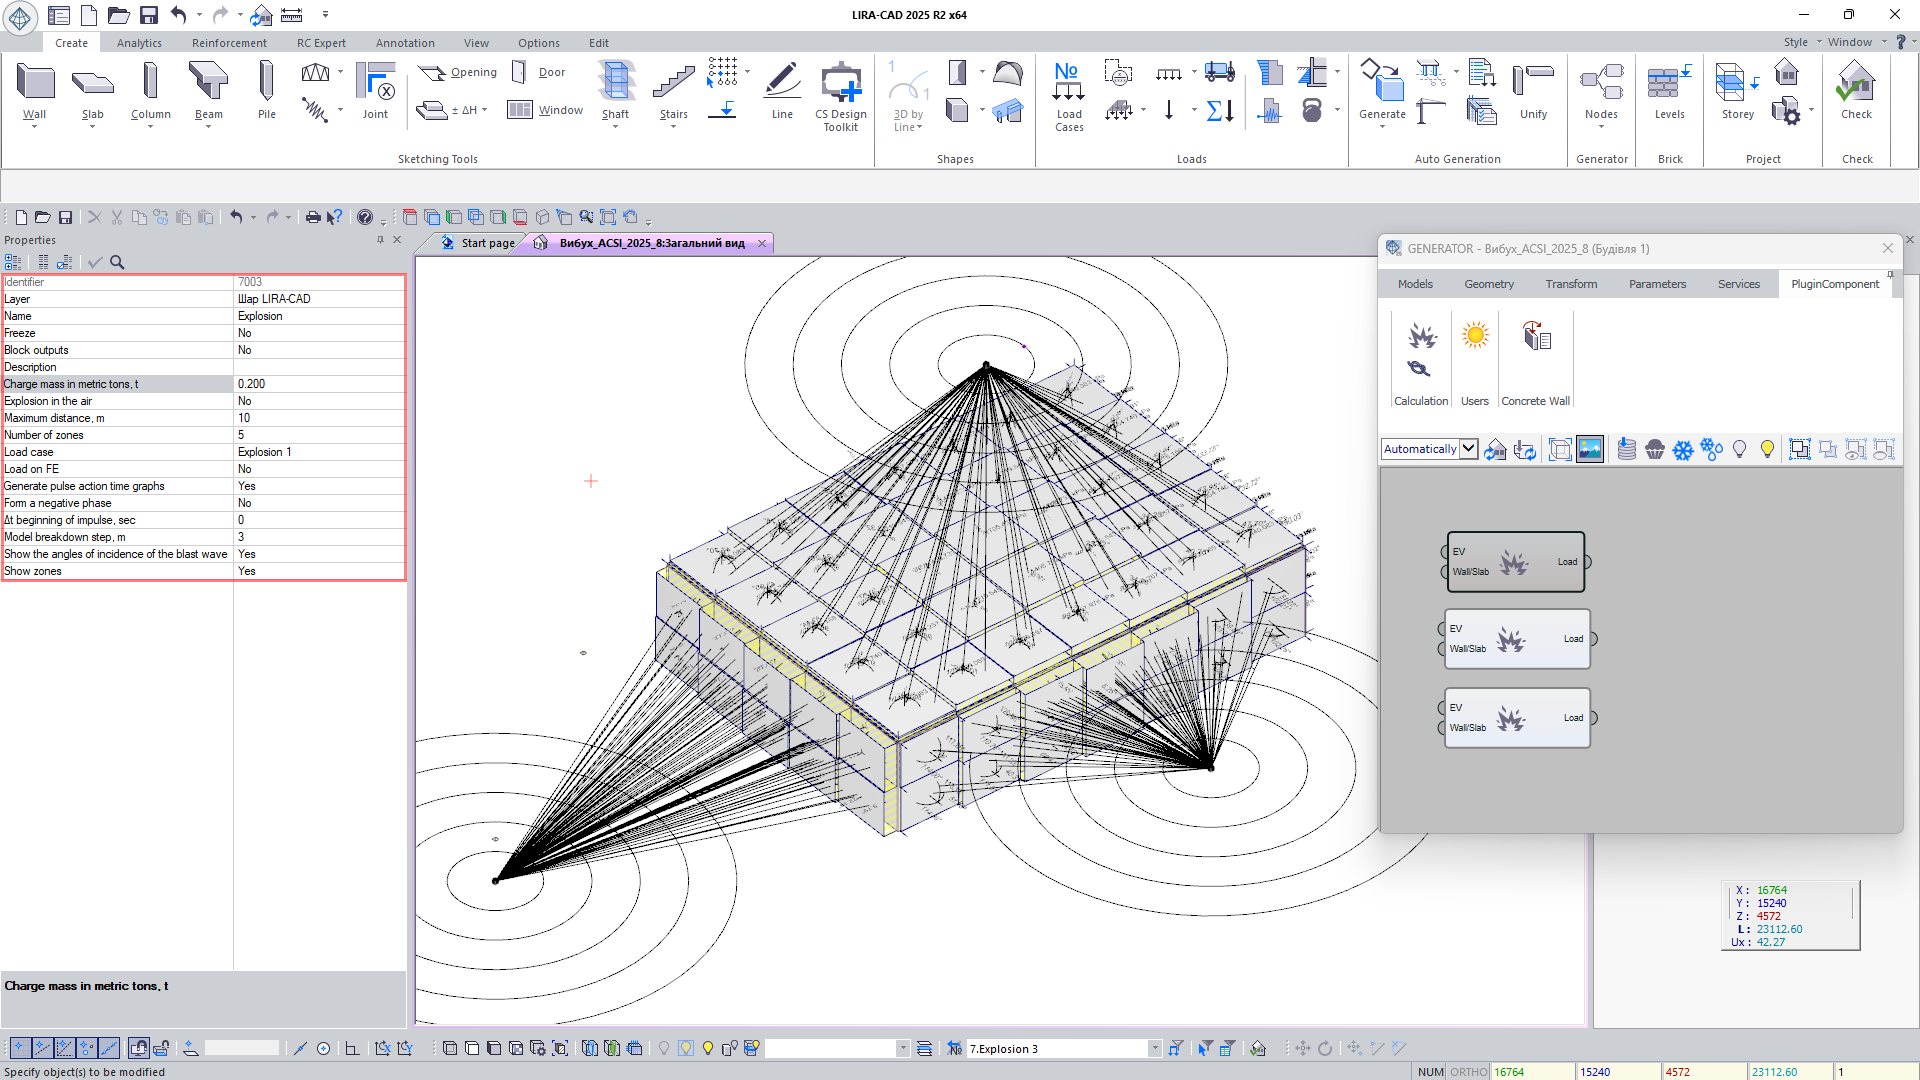Screen dimensions: 1920x1080
Task: Toggle the picture background view button
Action: pyautogui.click(x=1589, y=450)
